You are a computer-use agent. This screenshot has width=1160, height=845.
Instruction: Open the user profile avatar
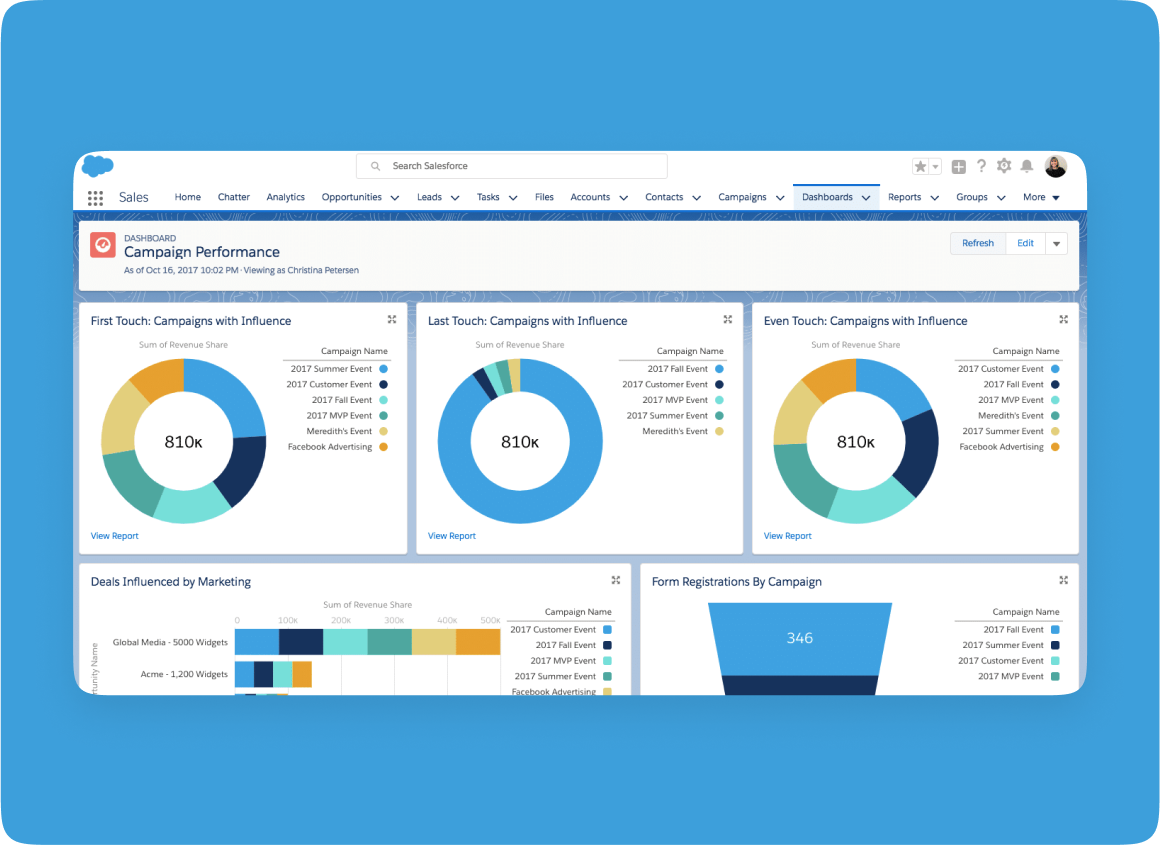pyautogui.click(x=1055, y=166)
